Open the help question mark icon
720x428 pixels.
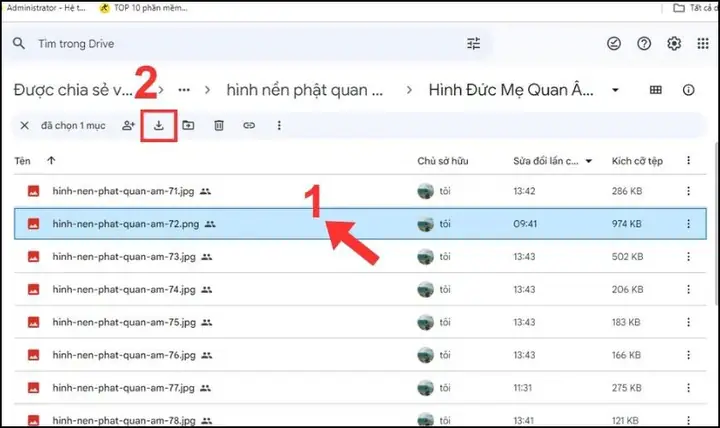(x=644, y=44)
